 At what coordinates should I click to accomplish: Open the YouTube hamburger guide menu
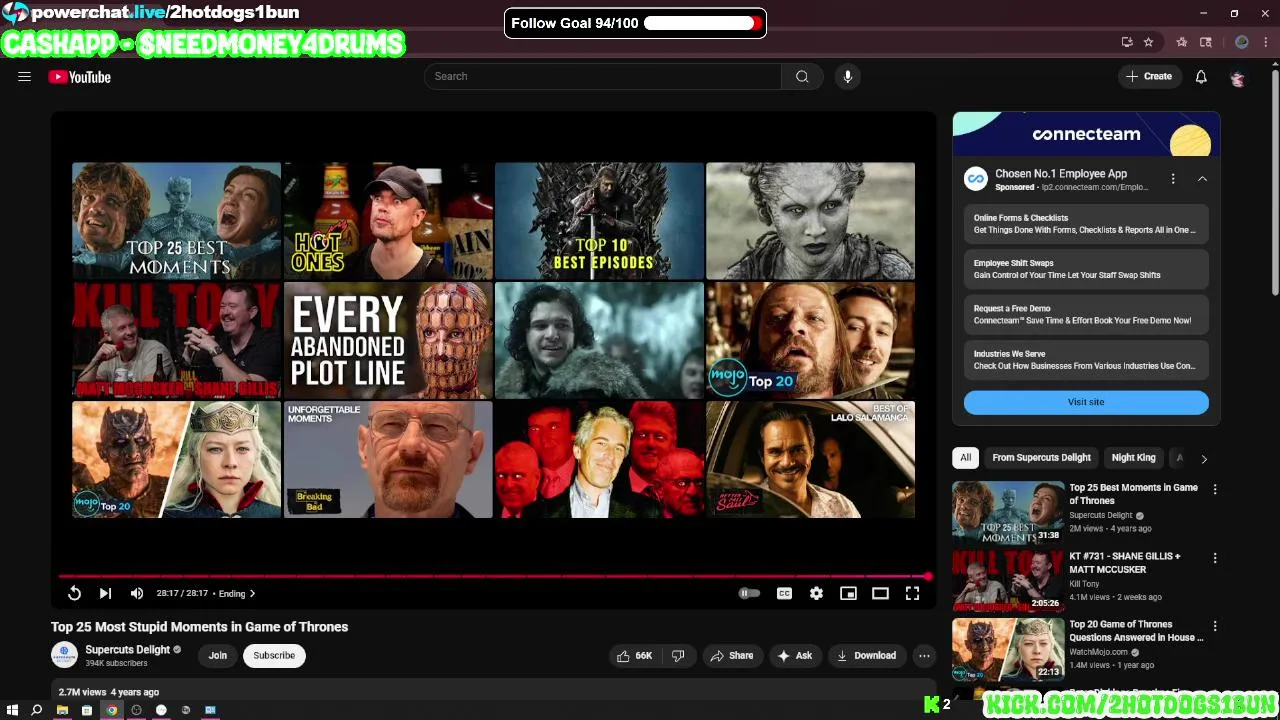click(x=24, y=77)
